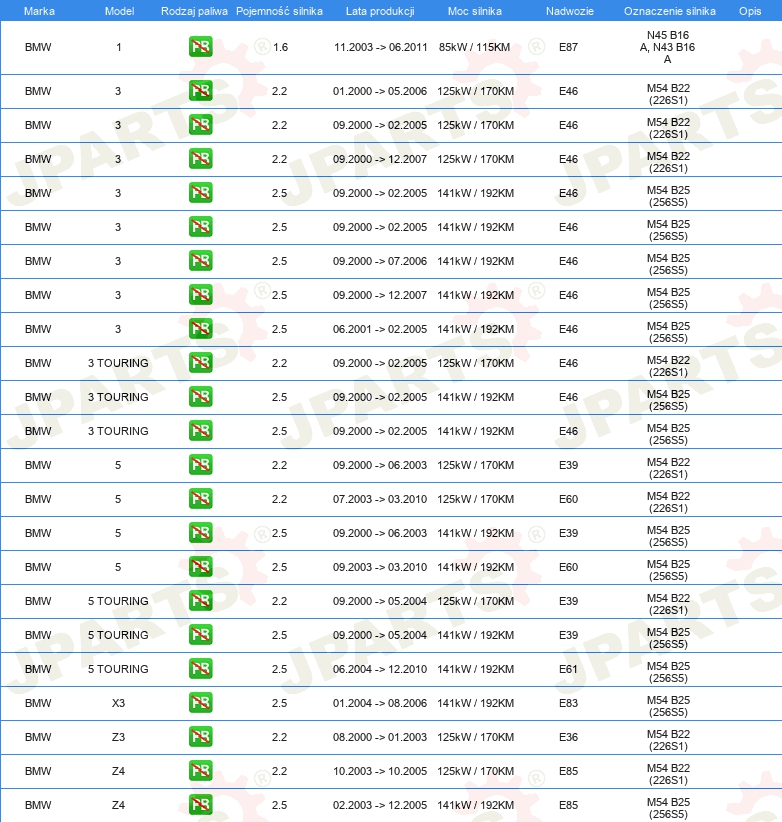Select the '07.2003 -> 03.2010' production years
Image resolution: width=782 pixels, height=822 pixels.
(380, 499)
